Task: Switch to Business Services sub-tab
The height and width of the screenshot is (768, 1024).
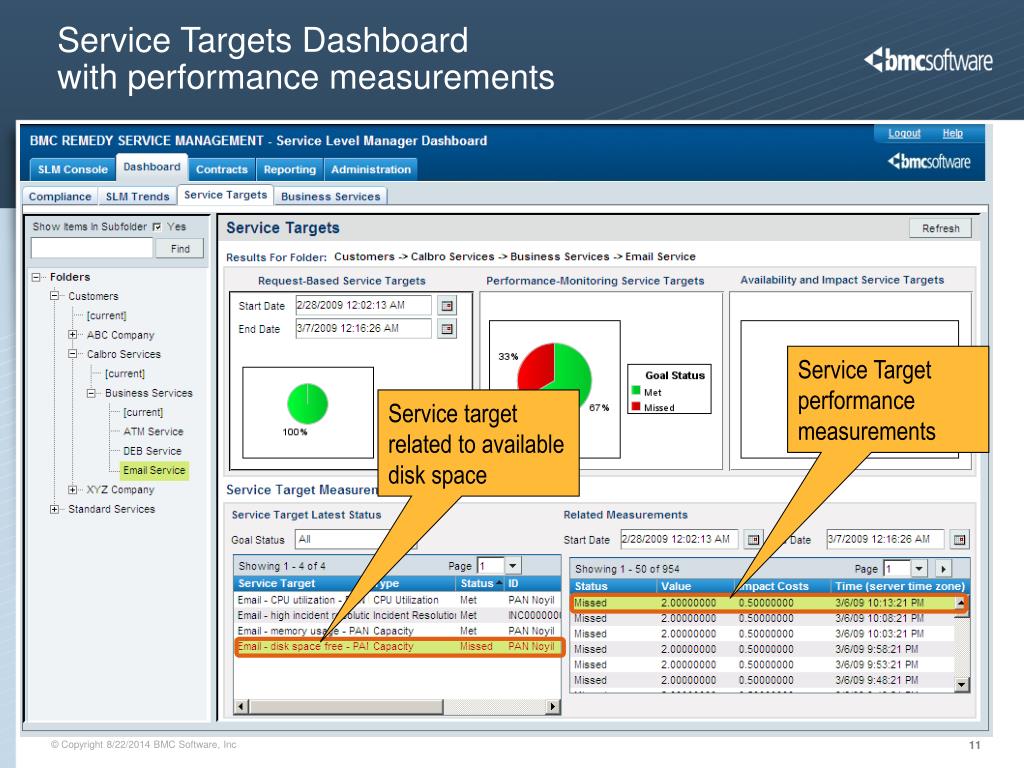Action: point(330,197)
